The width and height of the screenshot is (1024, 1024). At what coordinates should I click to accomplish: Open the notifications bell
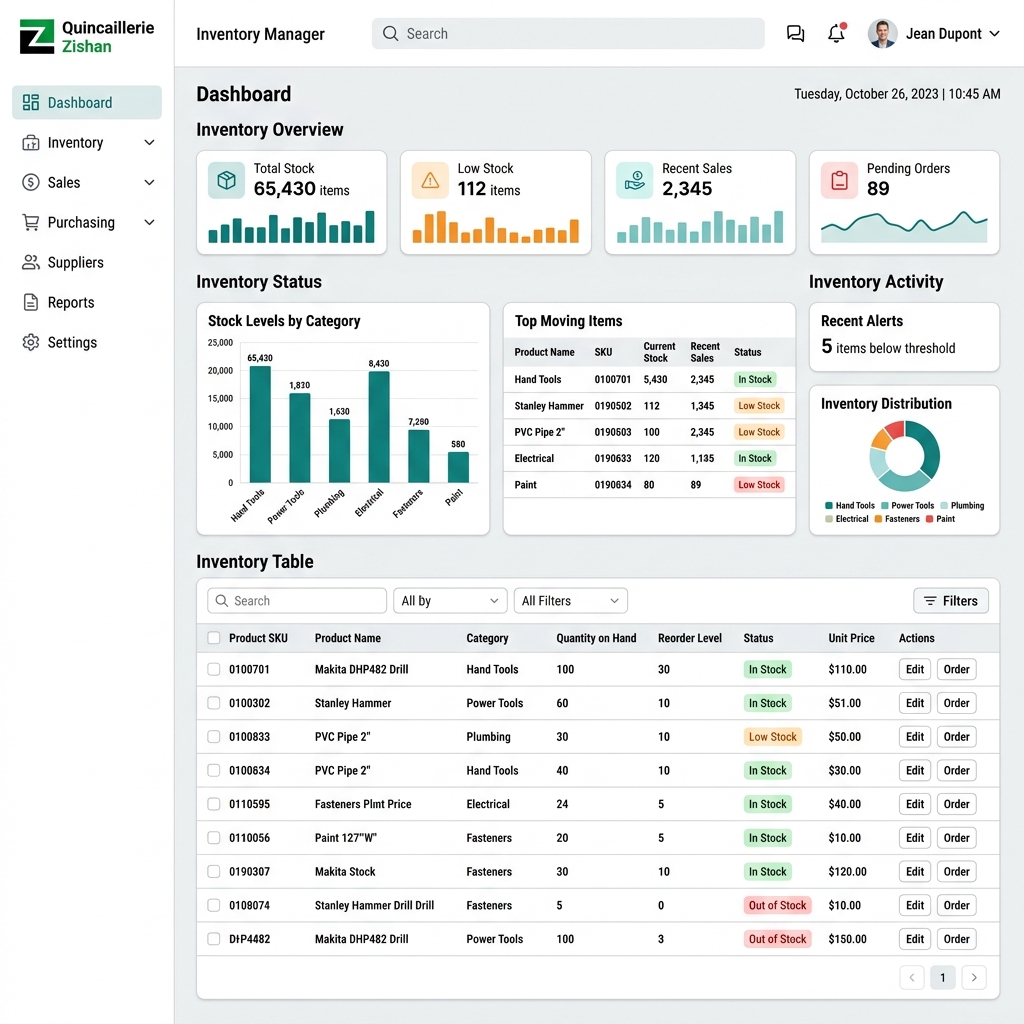837,33
